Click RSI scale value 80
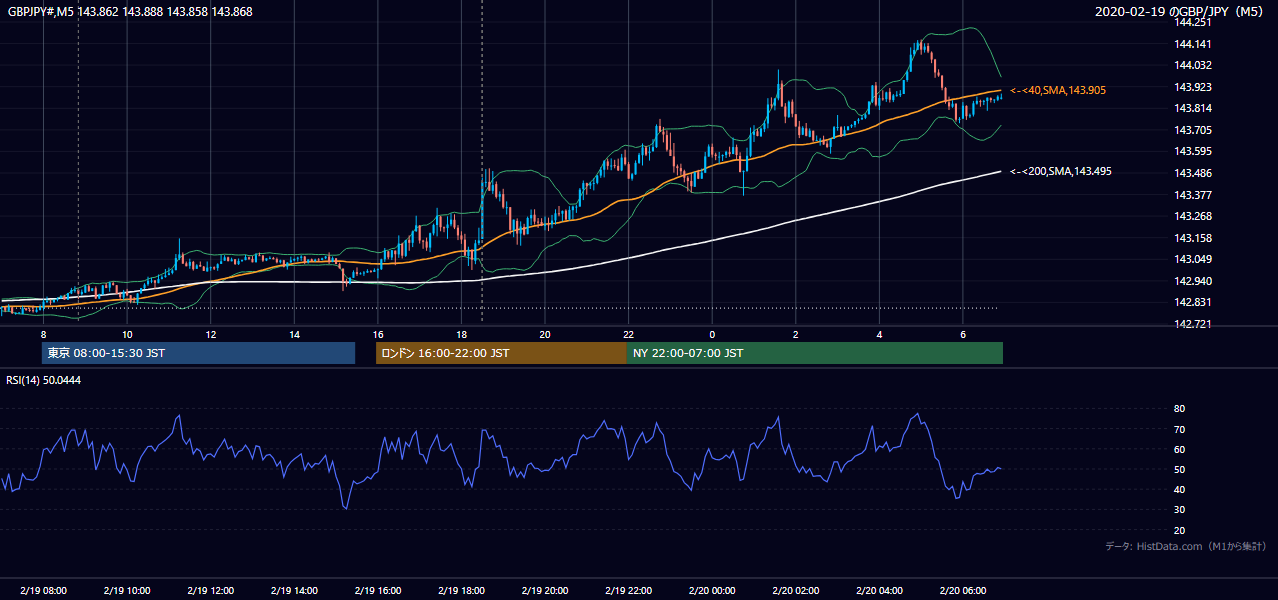The height and width of the screenshot is (600, 1278). click(x=1179, y=409)
